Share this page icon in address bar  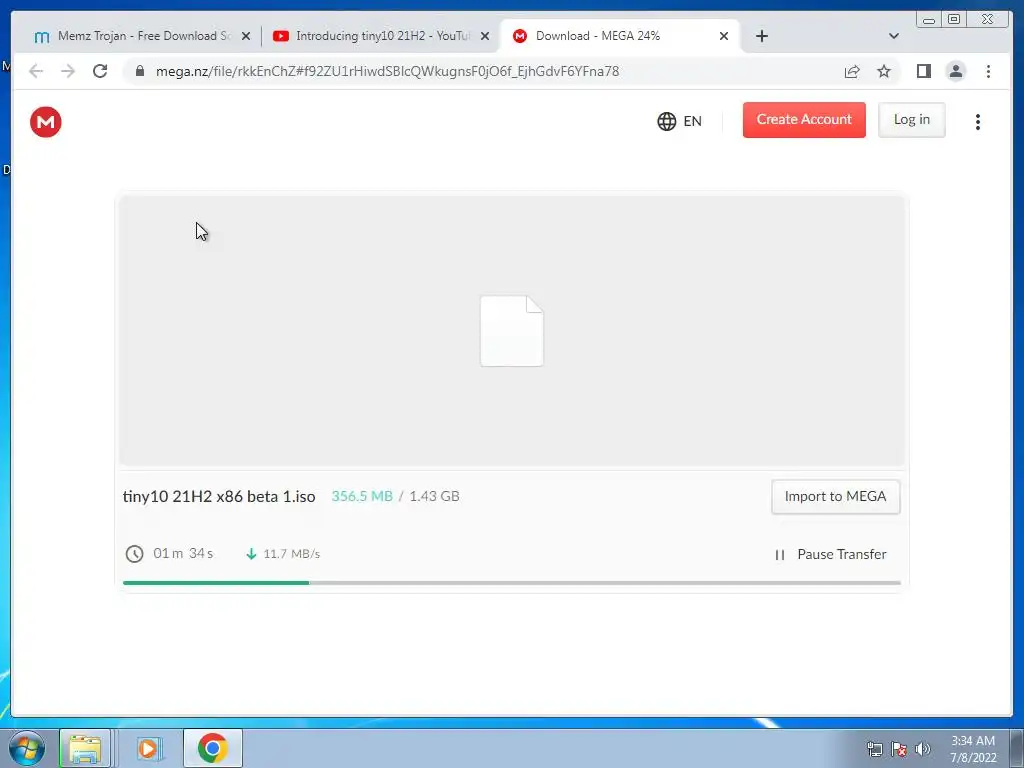(x=852, y=71)
